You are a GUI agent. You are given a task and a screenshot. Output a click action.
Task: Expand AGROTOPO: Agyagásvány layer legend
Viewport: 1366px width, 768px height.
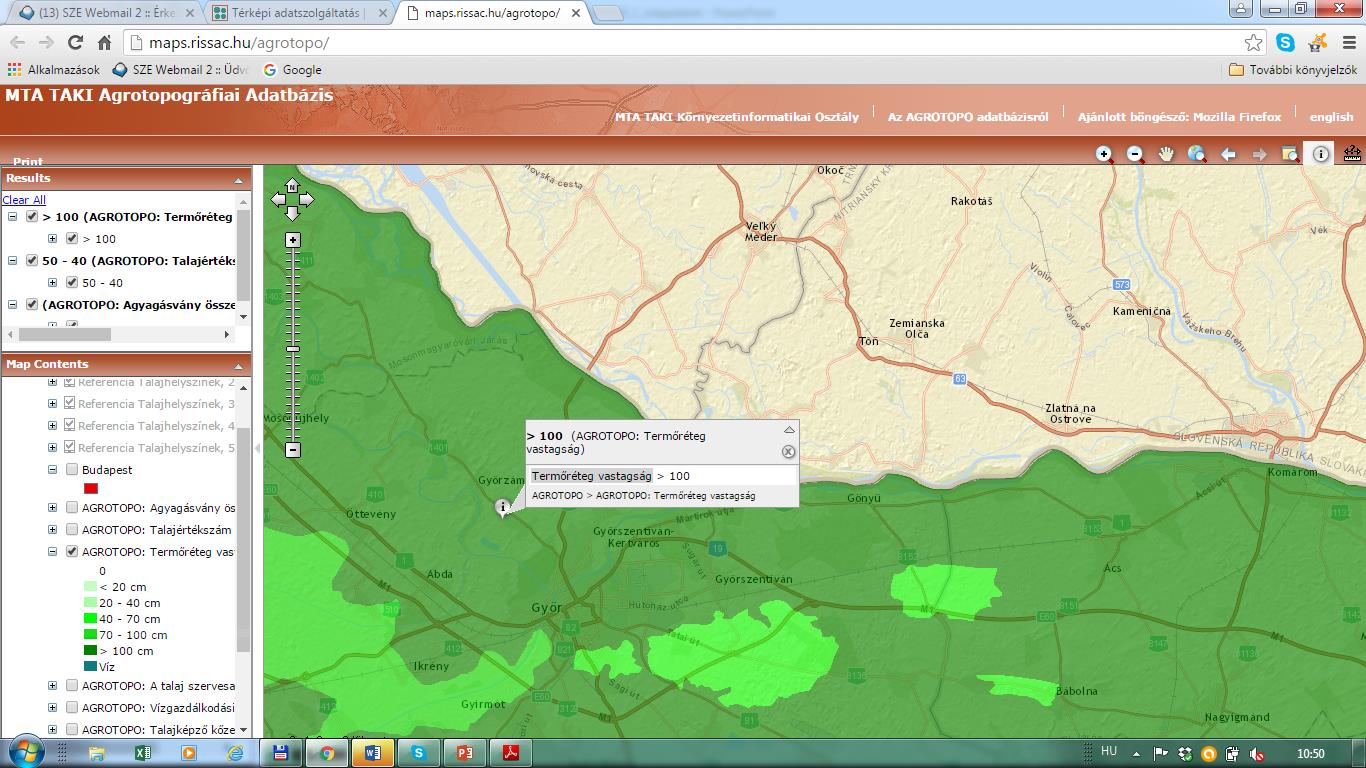coord(52,507)
